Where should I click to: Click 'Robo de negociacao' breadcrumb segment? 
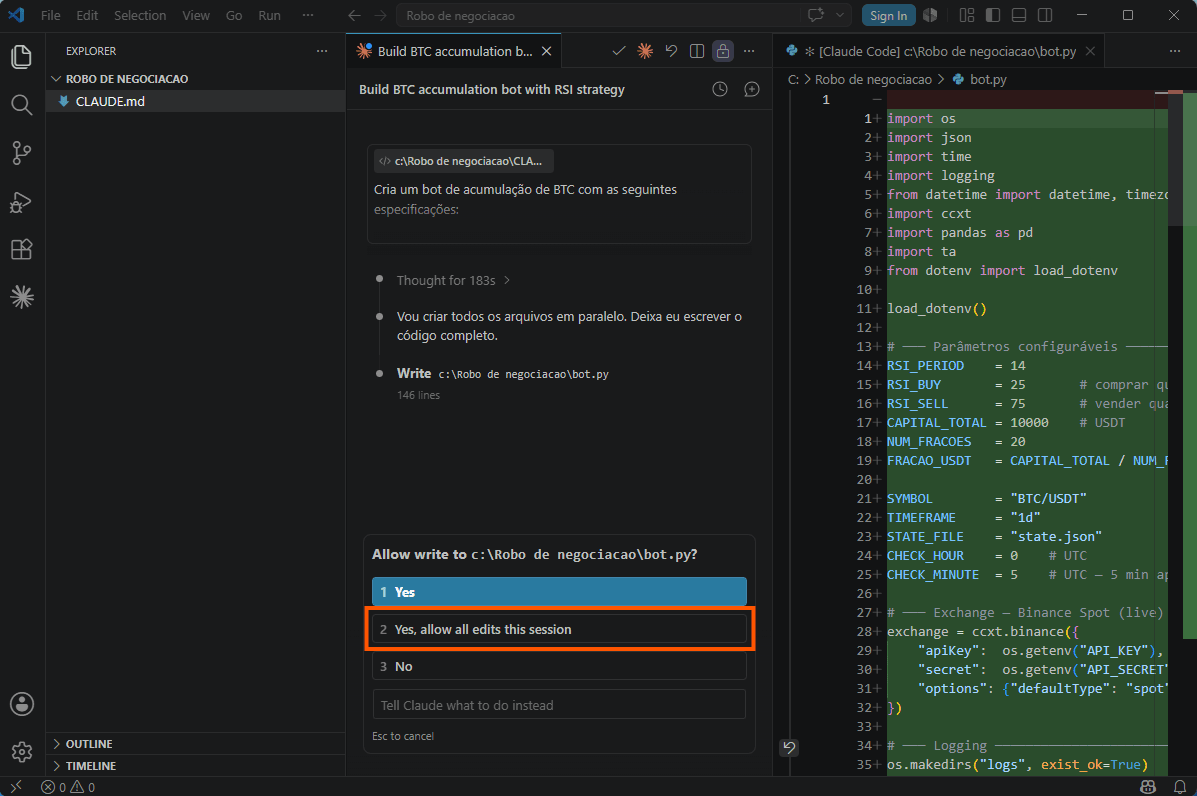click(873, 79)
